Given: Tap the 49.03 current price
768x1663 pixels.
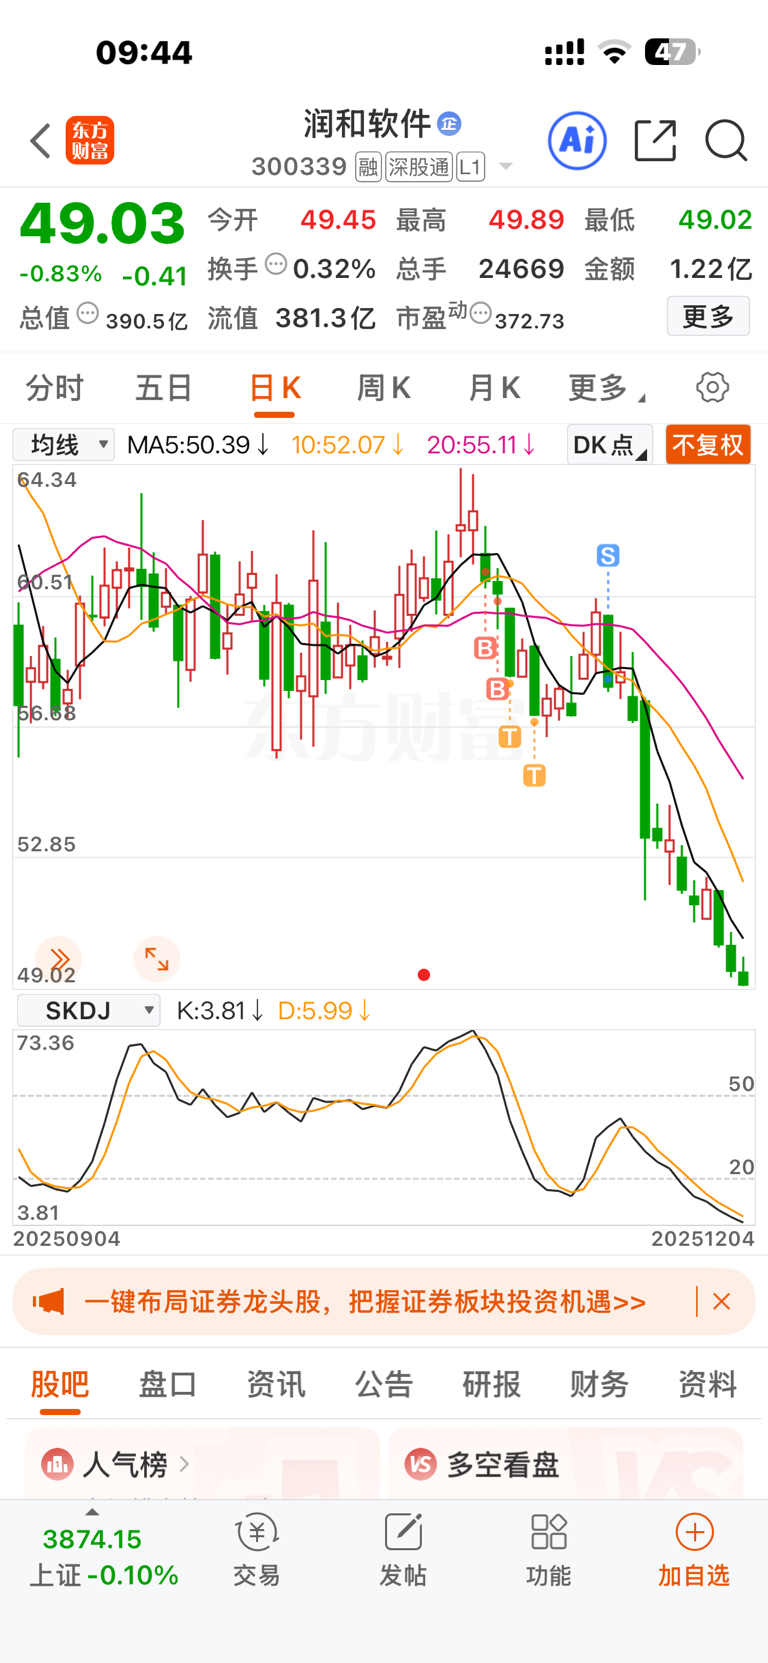Looking at the screenshot, I should (x=102, y=223).
